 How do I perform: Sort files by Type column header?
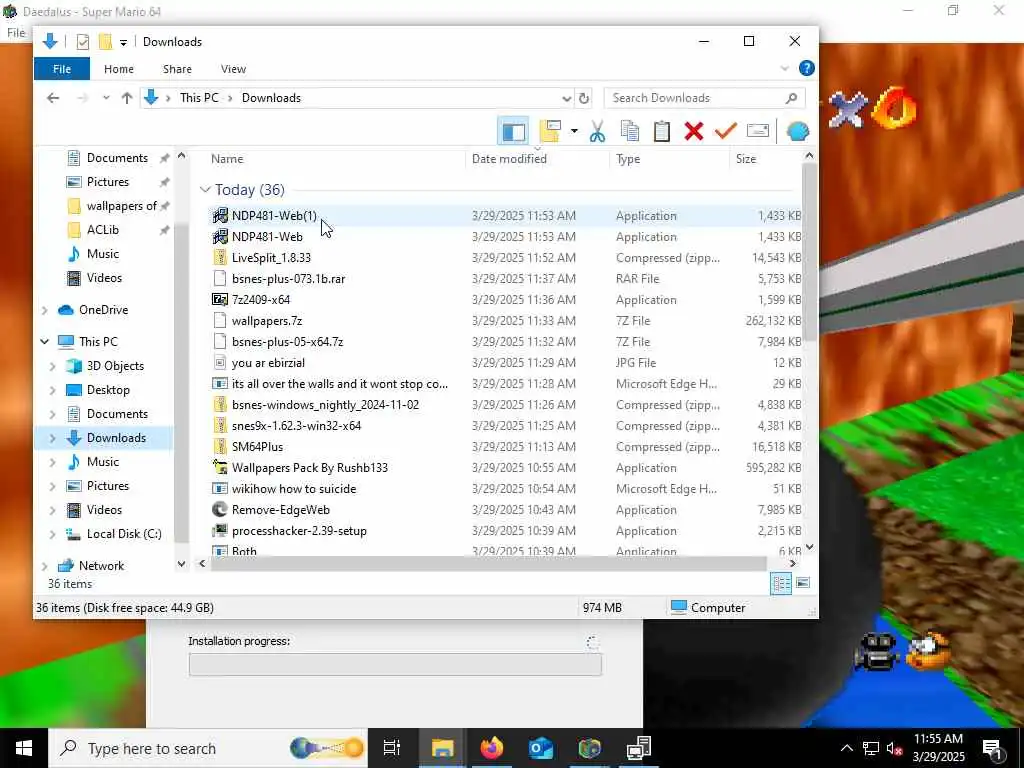(x=628, y=159)
